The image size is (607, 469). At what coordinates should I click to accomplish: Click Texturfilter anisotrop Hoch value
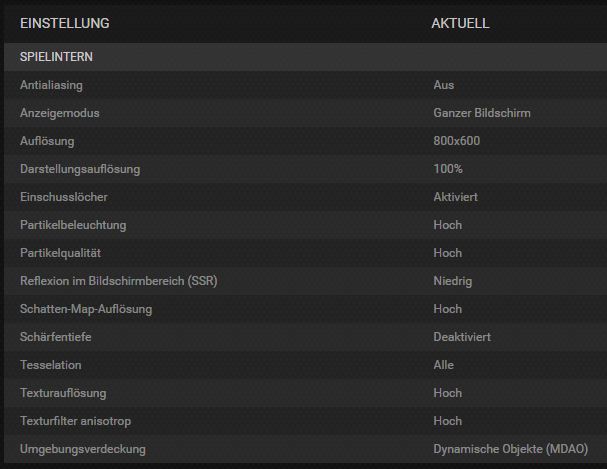(447, 421)
